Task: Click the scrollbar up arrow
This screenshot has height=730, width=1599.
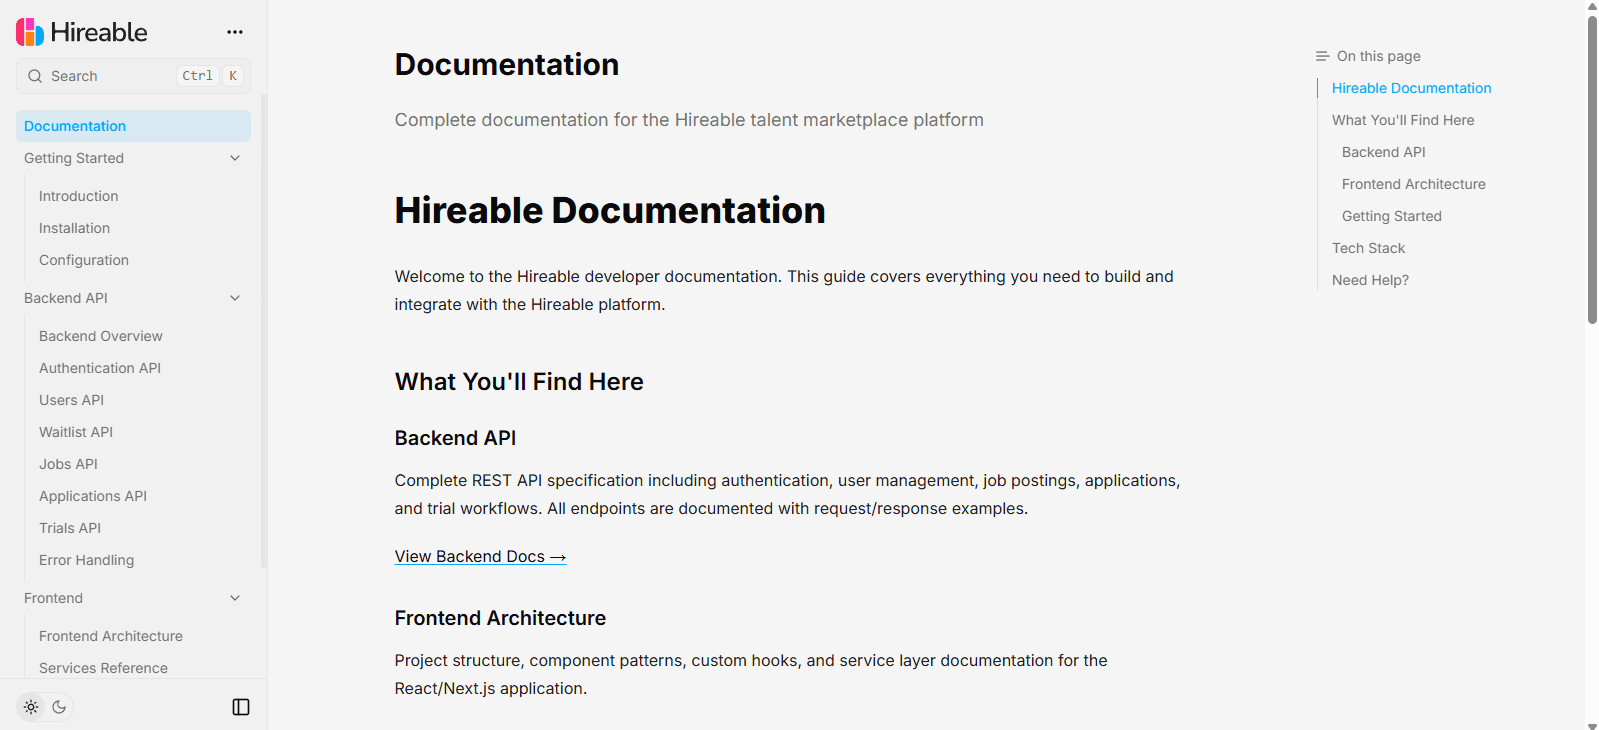Action: 1592,6
